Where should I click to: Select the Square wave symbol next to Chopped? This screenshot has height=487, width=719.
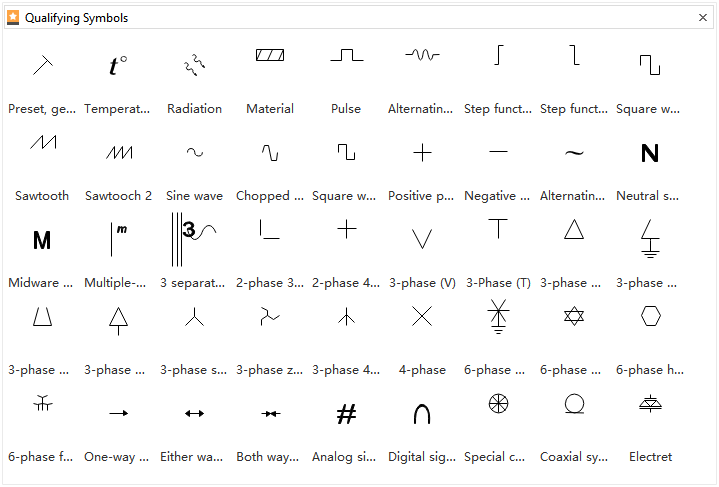coord(346,152)
